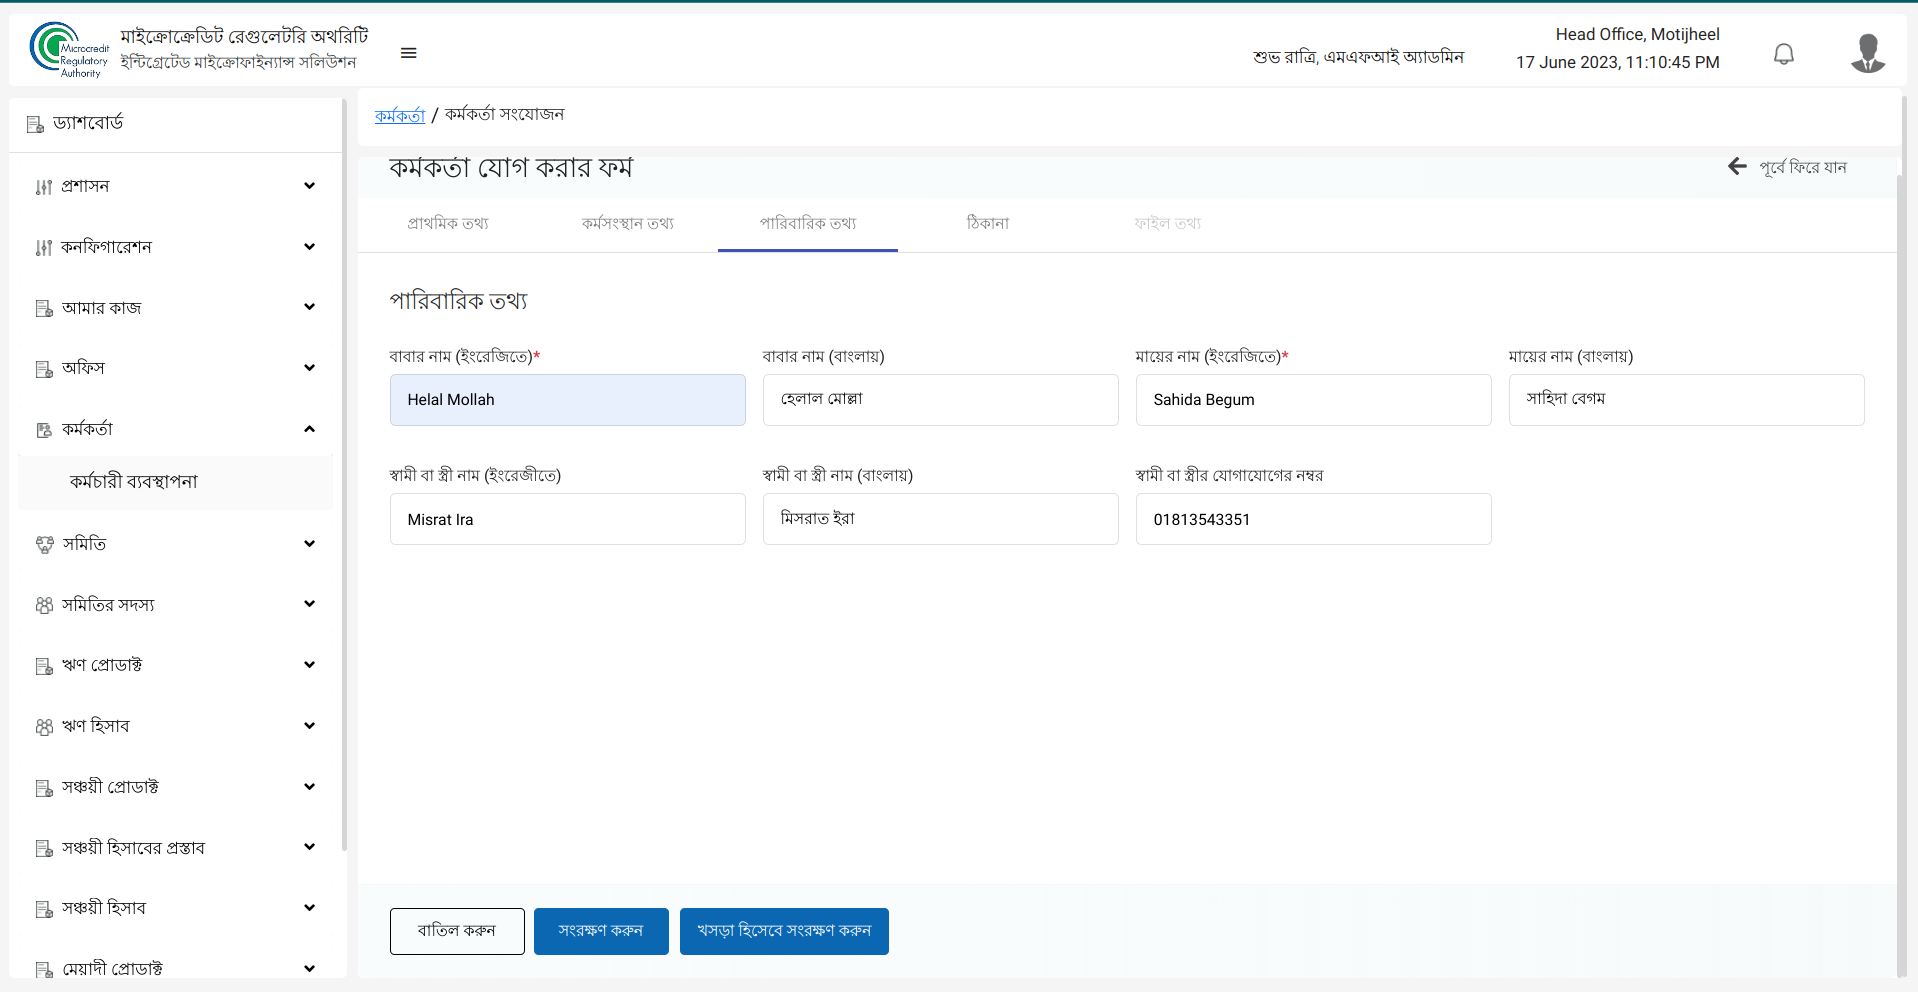Click the প্রশাসন sliders icon

[x=44, y=187]
